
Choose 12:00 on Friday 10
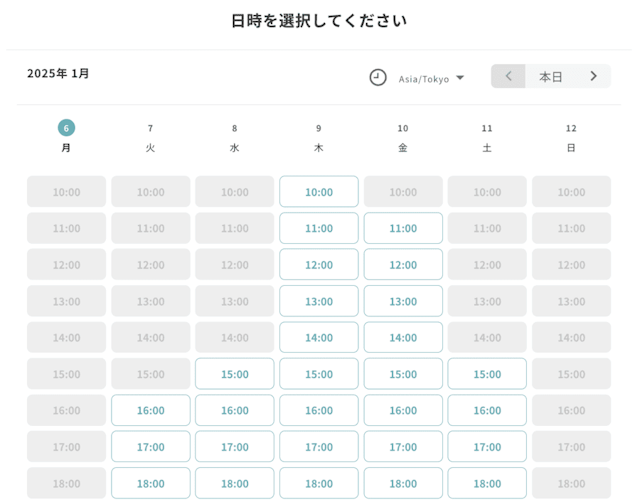coord(403,264)
